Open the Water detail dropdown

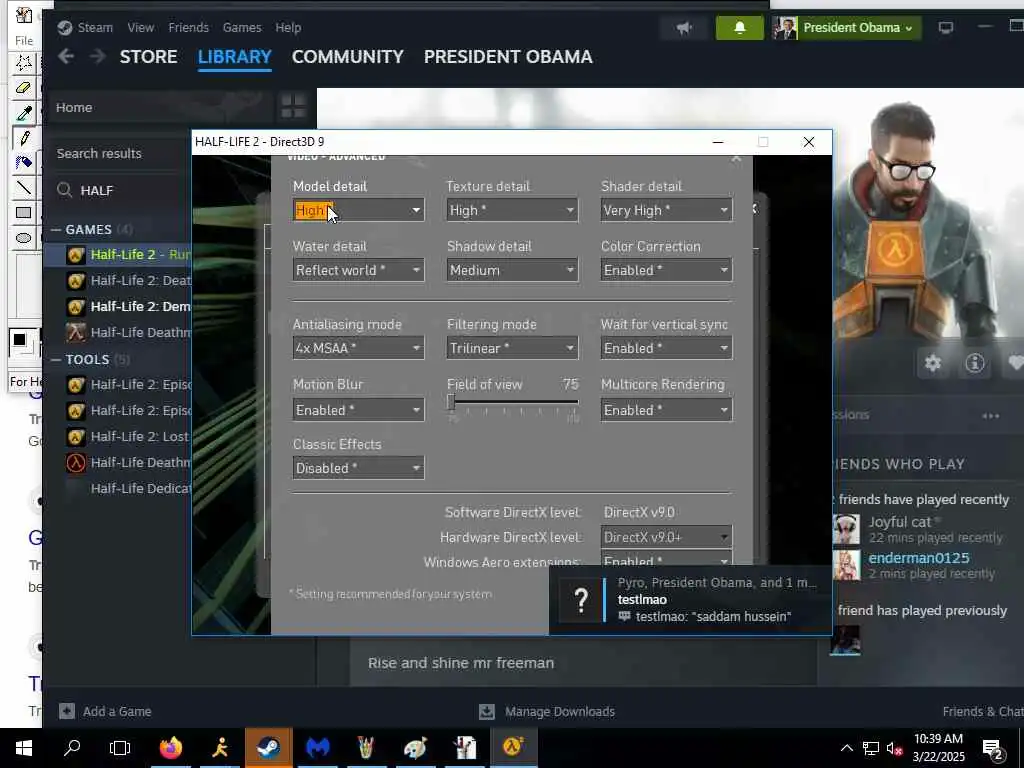358,270
